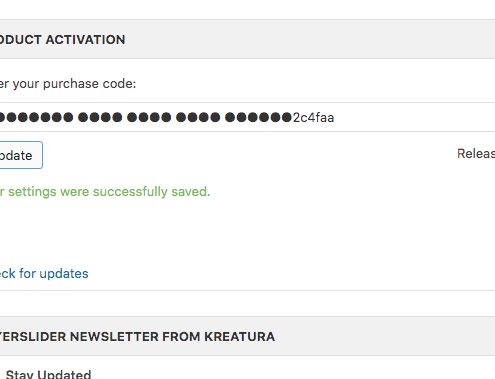Click the second four-dot group in purchase code
Image resolution: width=495 pixels, height=379 pixels.
click(x=100, y=117)
